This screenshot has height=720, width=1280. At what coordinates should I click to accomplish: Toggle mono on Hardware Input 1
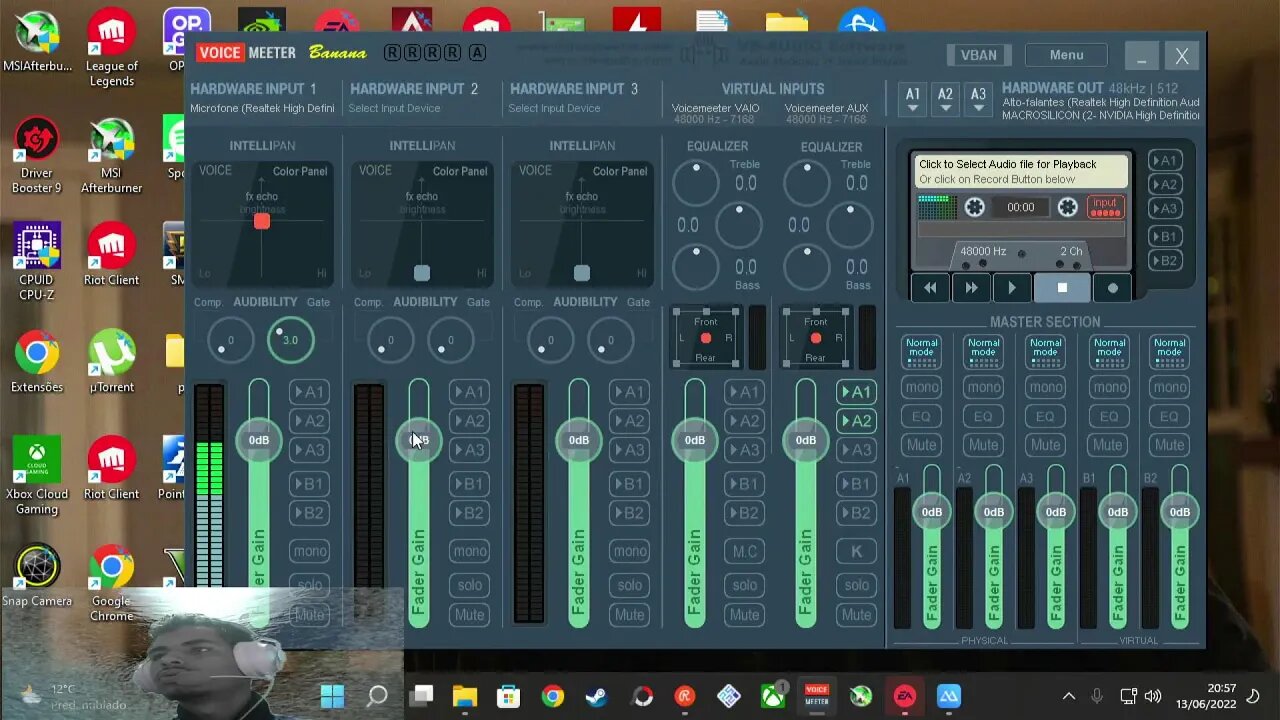(309, 551)
